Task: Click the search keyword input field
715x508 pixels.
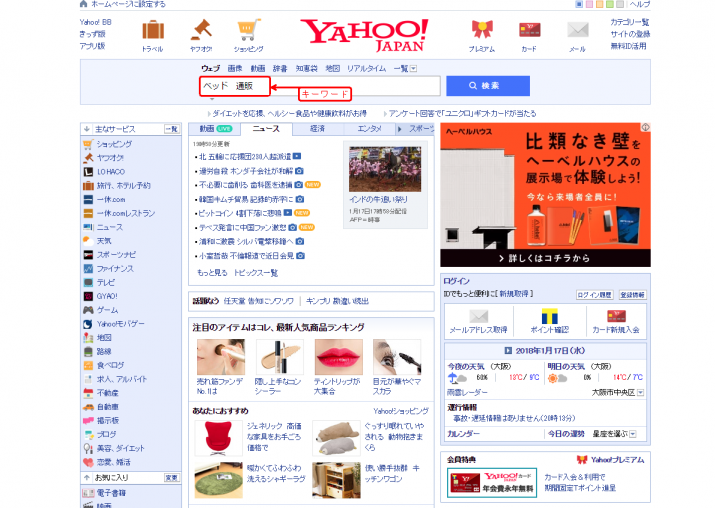Action: 320,86
